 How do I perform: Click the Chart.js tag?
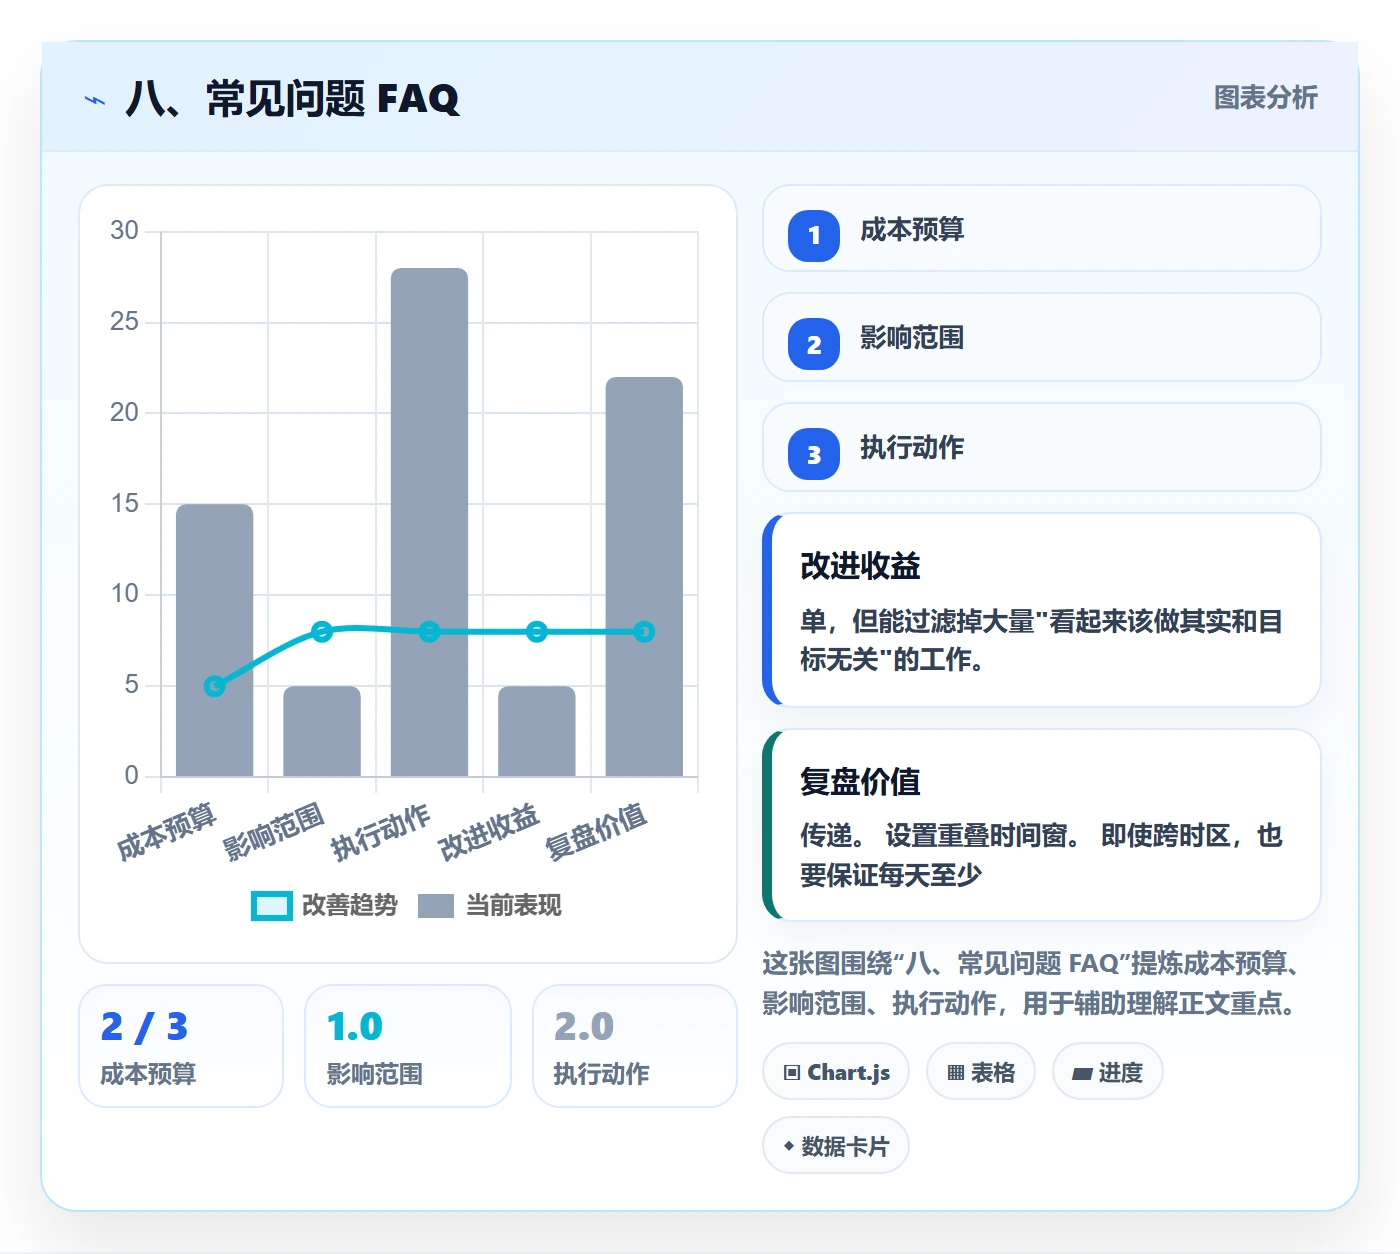pos(836,1072)
